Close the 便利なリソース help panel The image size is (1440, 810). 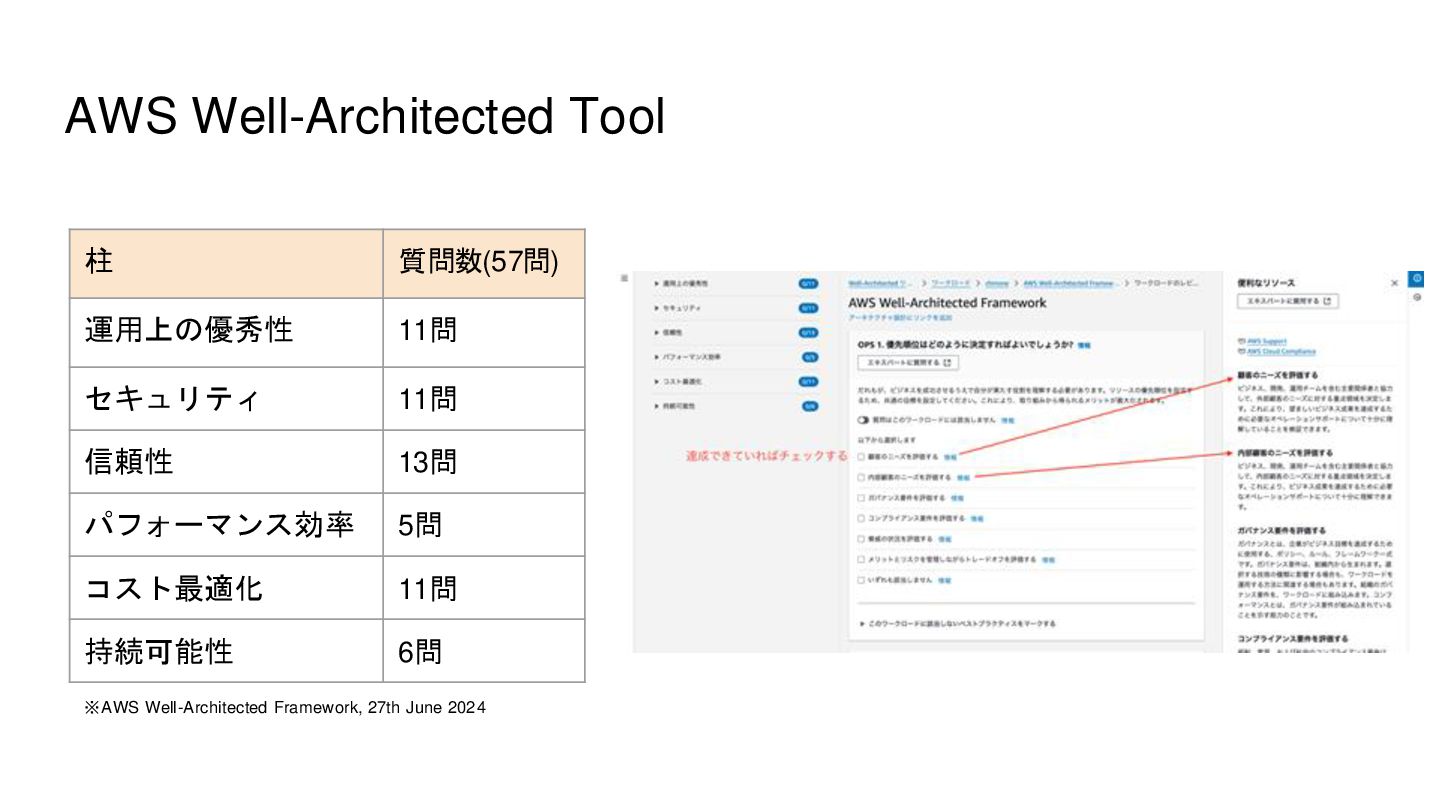click(1394, 283)
